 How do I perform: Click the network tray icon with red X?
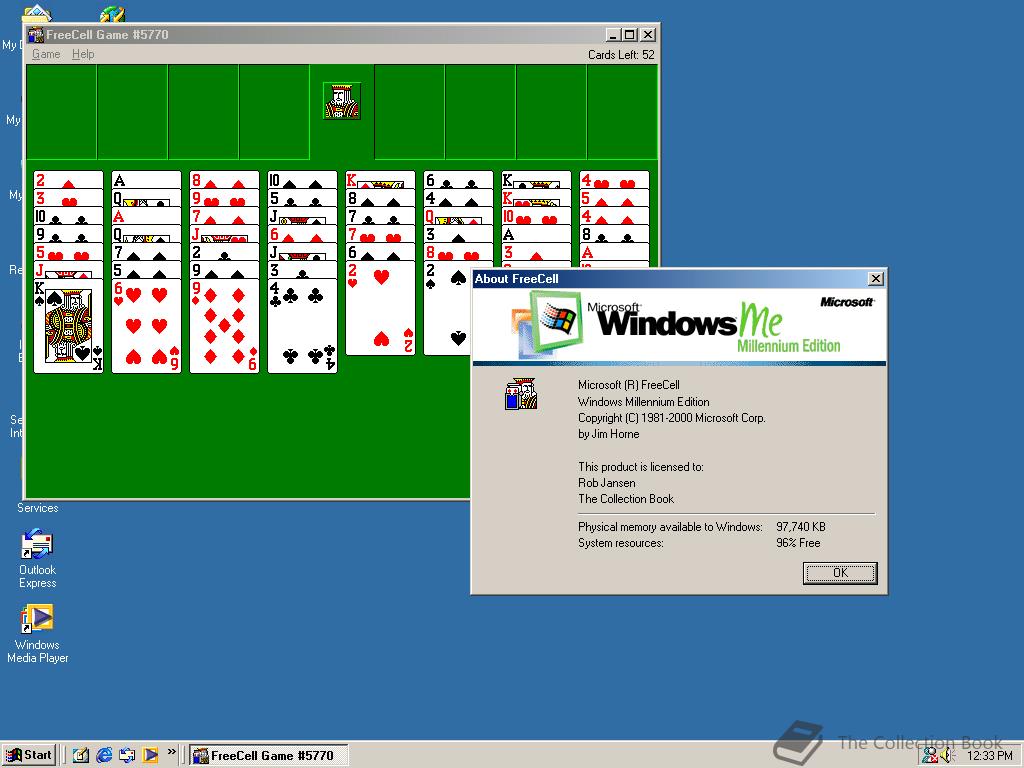coord(930,756)
